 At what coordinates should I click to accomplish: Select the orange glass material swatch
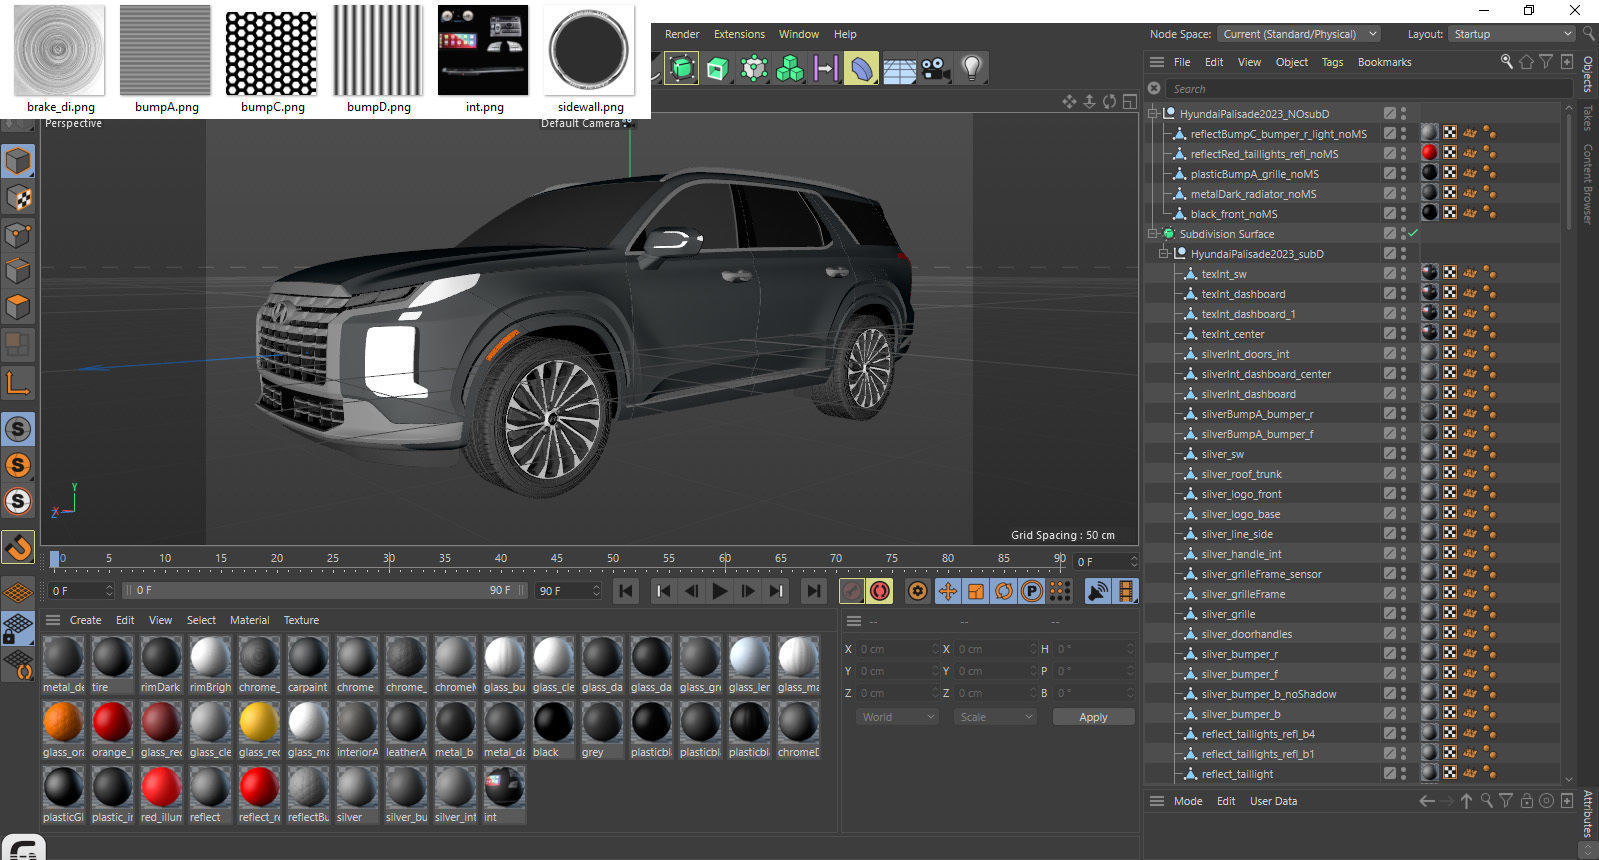[62, 722]
